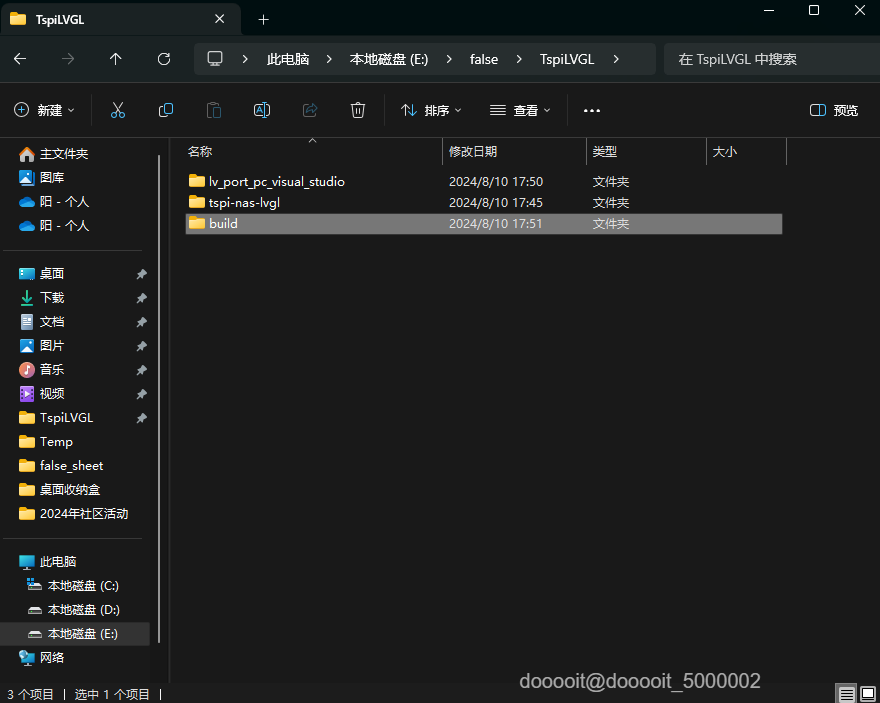This screenshot has width=880, height=703.
Task: Click the false breadcrumb in address bar
Action: (x=484, y=59)
